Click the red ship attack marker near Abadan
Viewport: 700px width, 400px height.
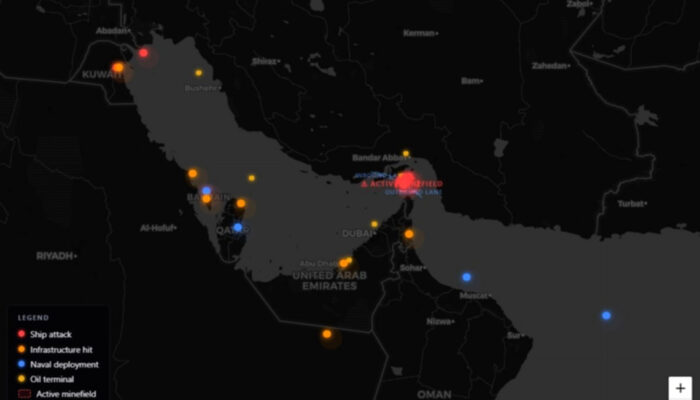coord(143,53)
